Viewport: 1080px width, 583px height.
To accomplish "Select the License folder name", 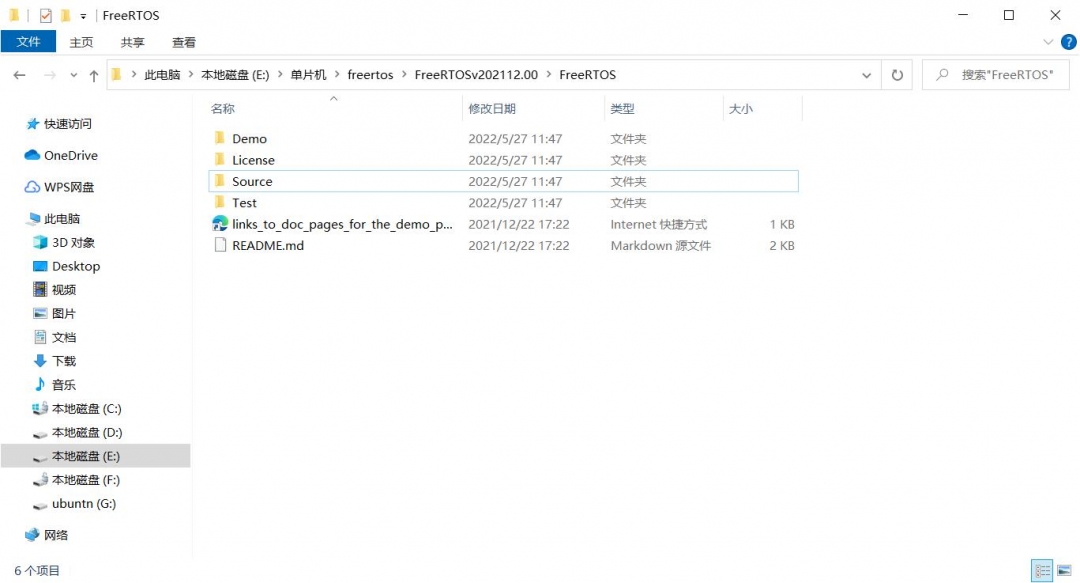I will [253, 160].
